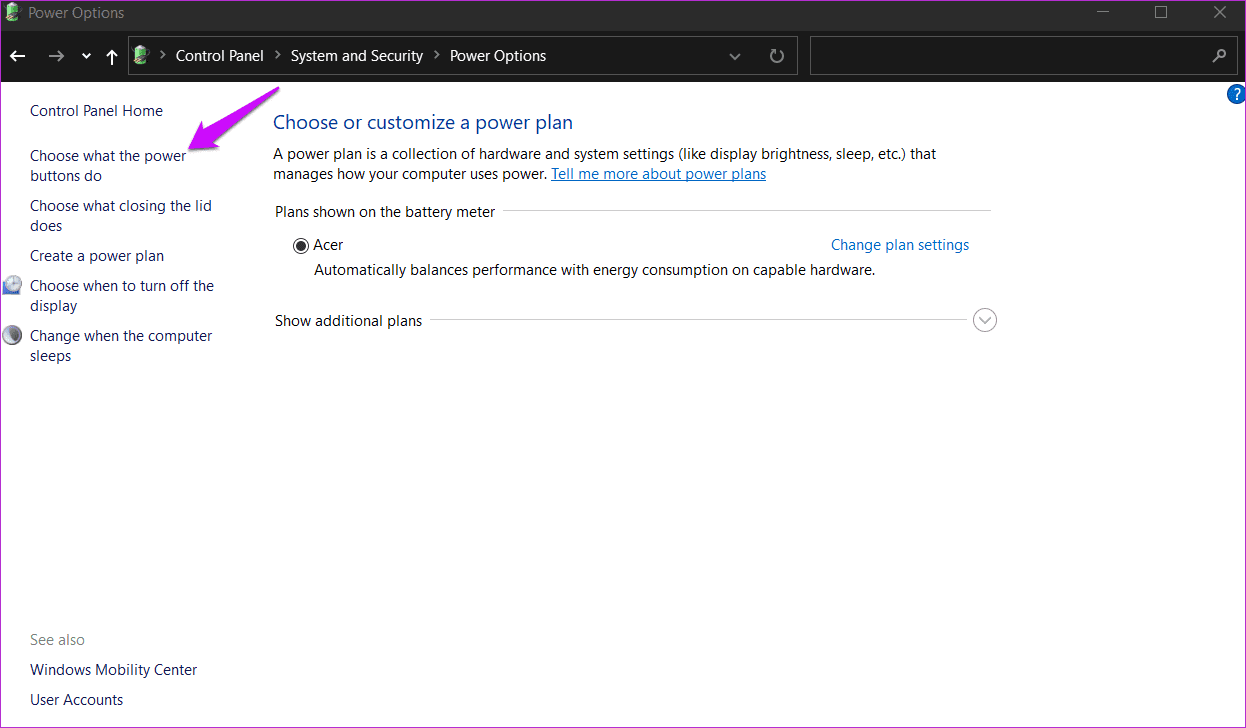Open Change plan settings for Acer

[900, 245]
